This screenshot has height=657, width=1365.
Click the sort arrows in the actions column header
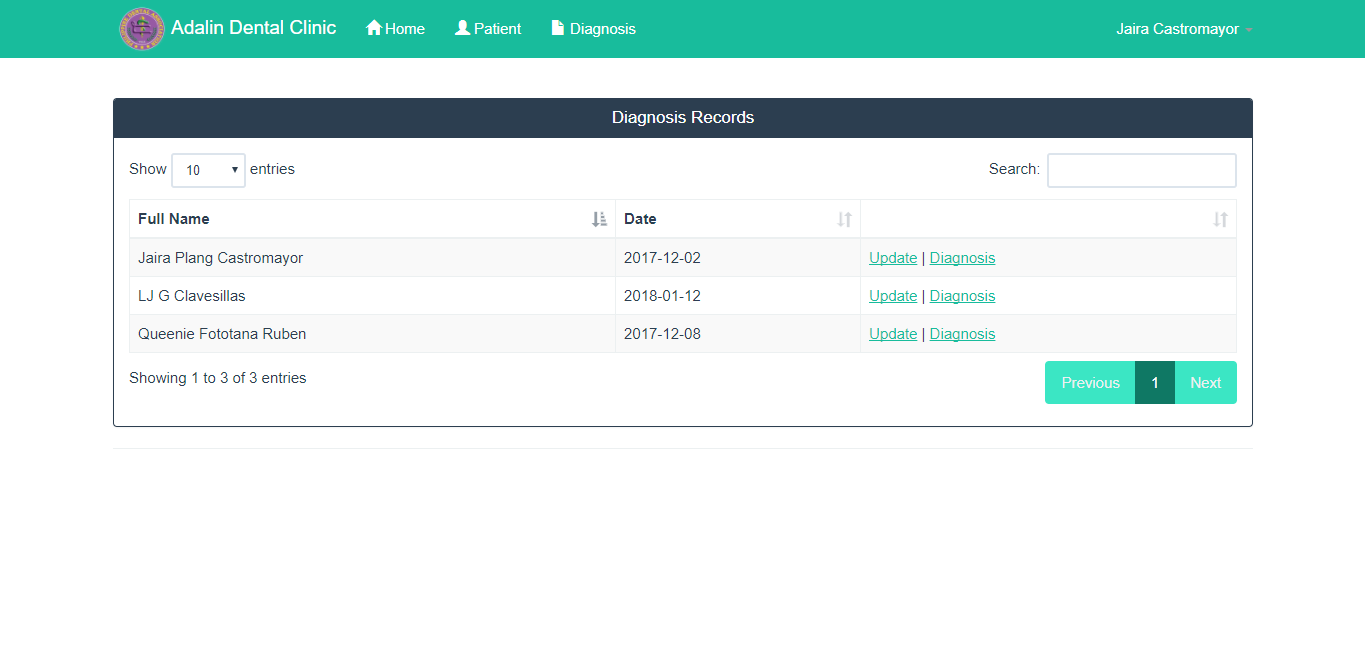(x=1220, y=218)
